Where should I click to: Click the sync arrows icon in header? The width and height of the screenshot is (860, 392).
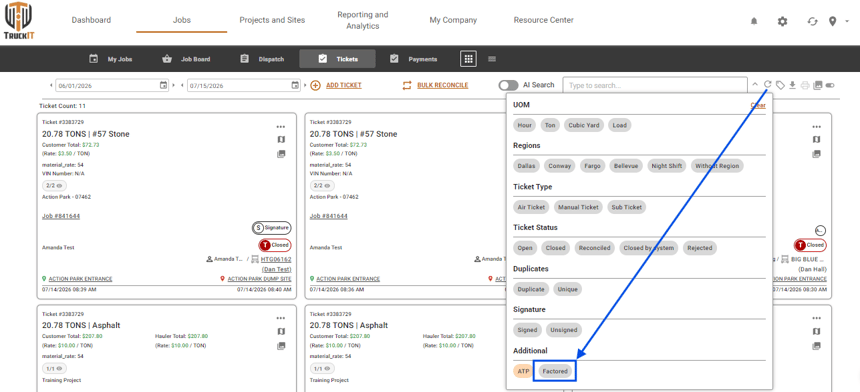point(812,21)
